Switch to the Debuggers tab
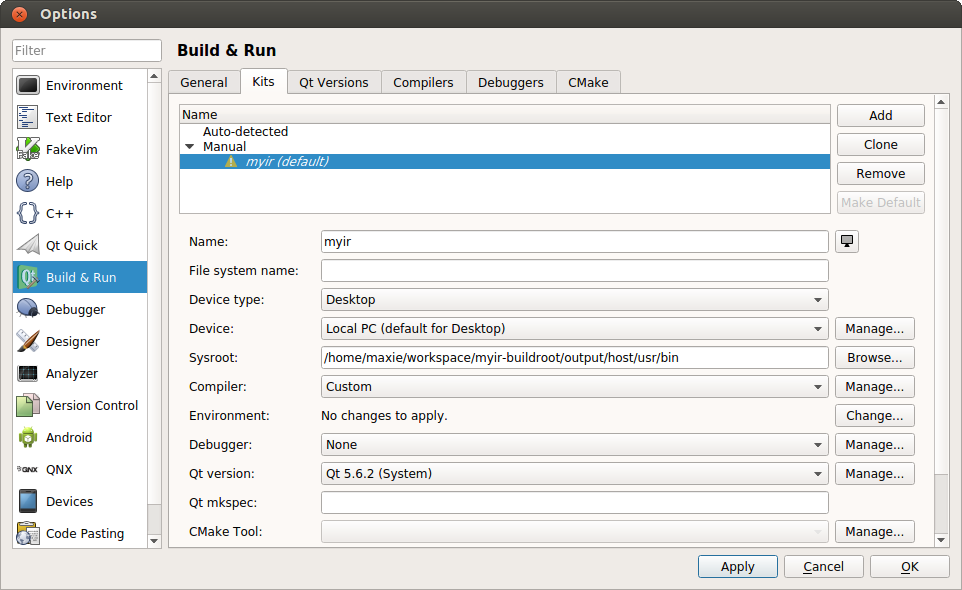 point(510,83)
